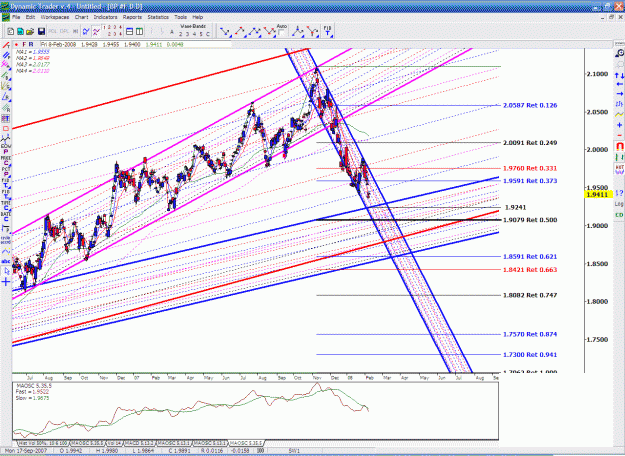Click the 1.9760 Ret 0.331 label
Viewport: 625px width, 456px height.
pos(530,168)
